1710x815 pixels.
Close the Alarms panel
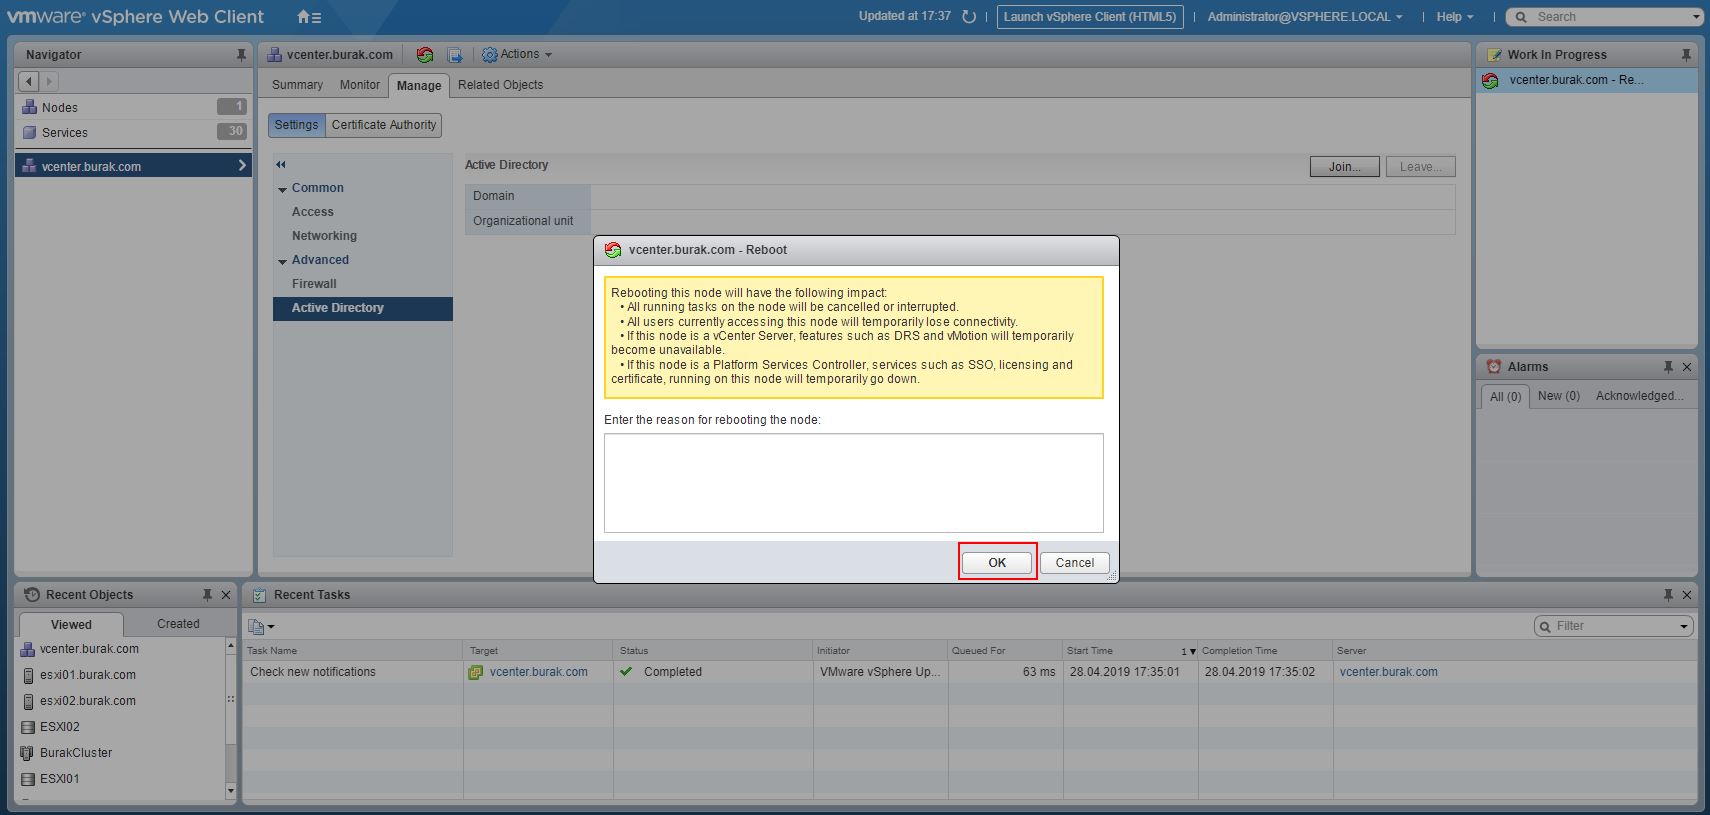point(1687,367)
